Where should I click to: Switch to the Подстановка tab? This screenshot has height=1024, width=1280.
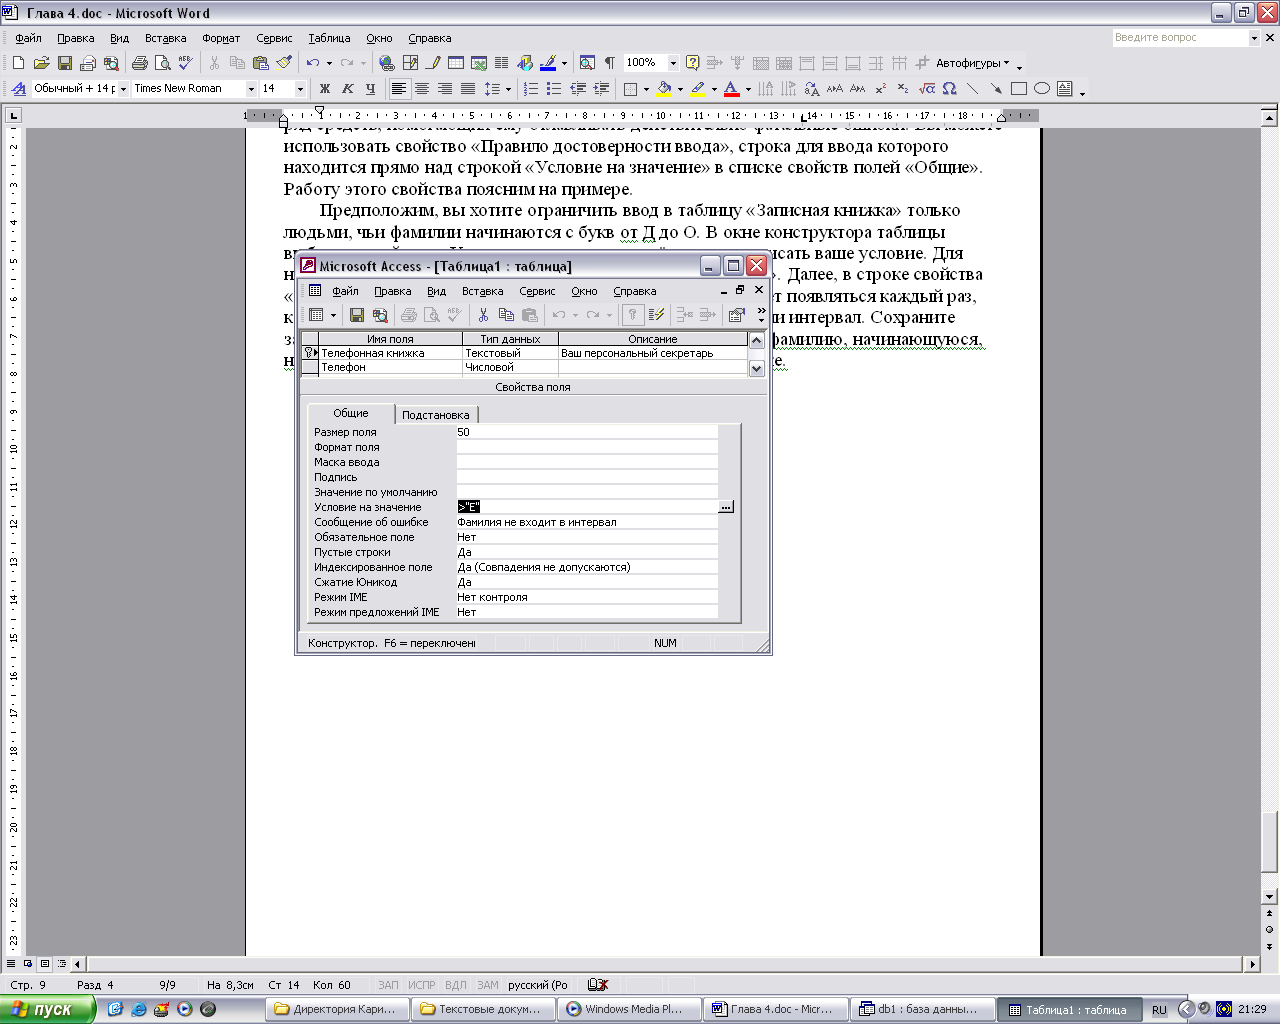pyautogui.click(x=435, y=414)
